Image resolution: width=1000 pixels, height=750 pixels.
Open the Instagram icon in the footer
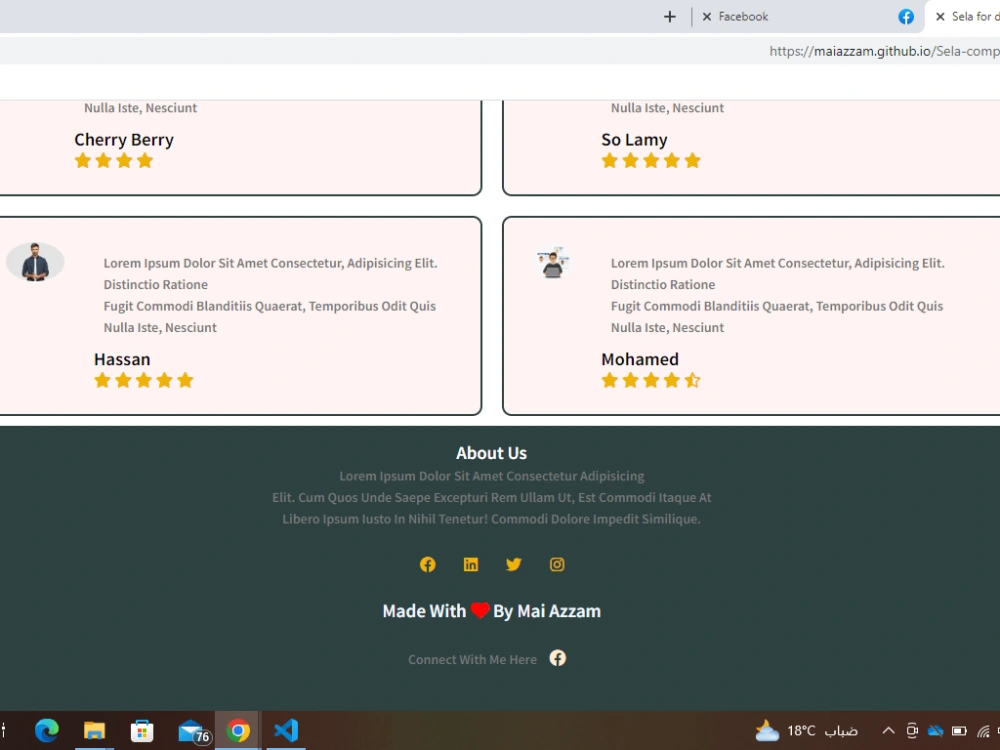(557, 564)
